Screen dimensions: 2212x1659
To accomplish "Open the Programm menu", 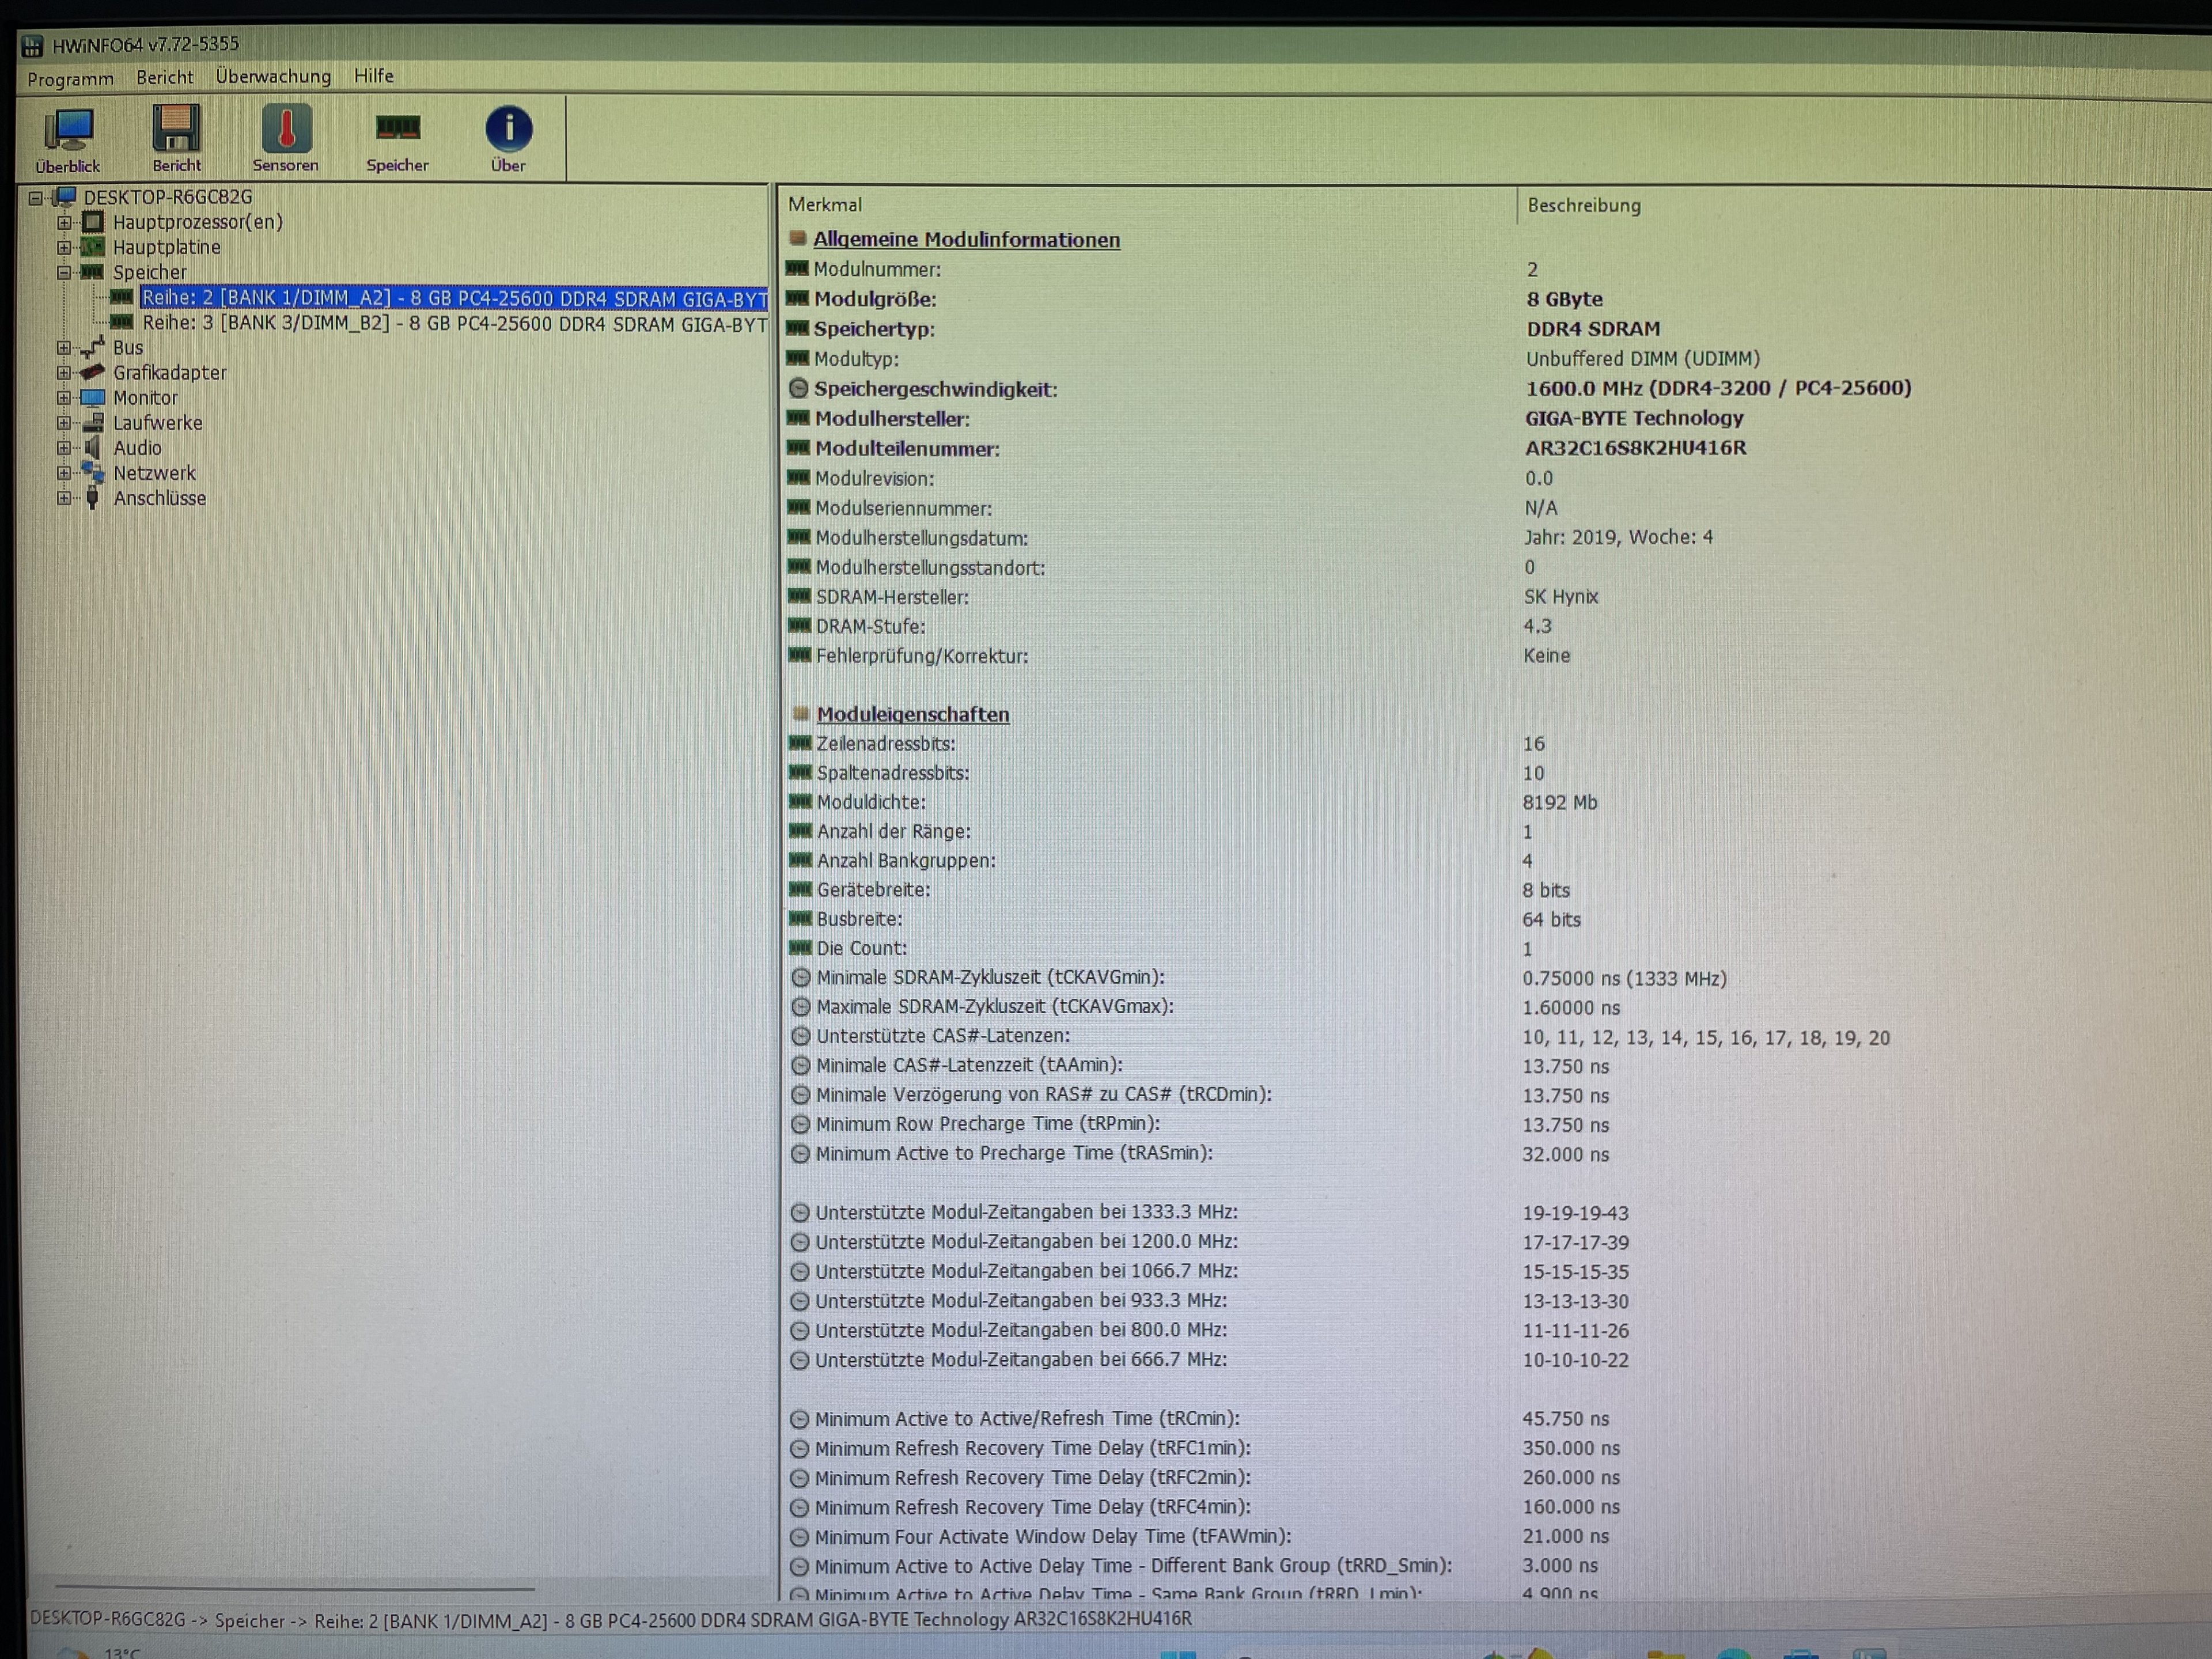I will (x=70, y=79).
